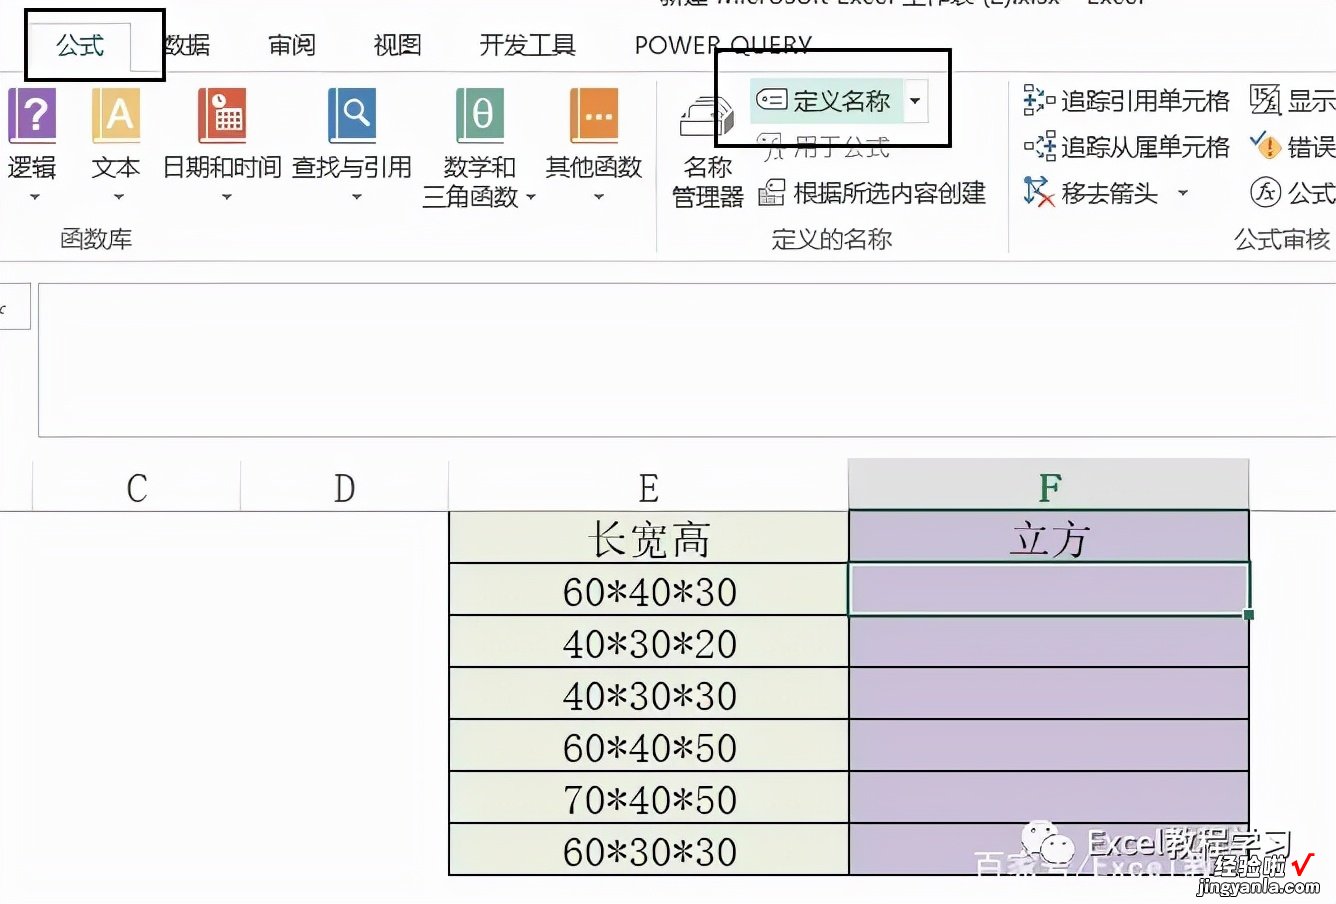Click the 定义名称 define name button

[x=826, y=101]
